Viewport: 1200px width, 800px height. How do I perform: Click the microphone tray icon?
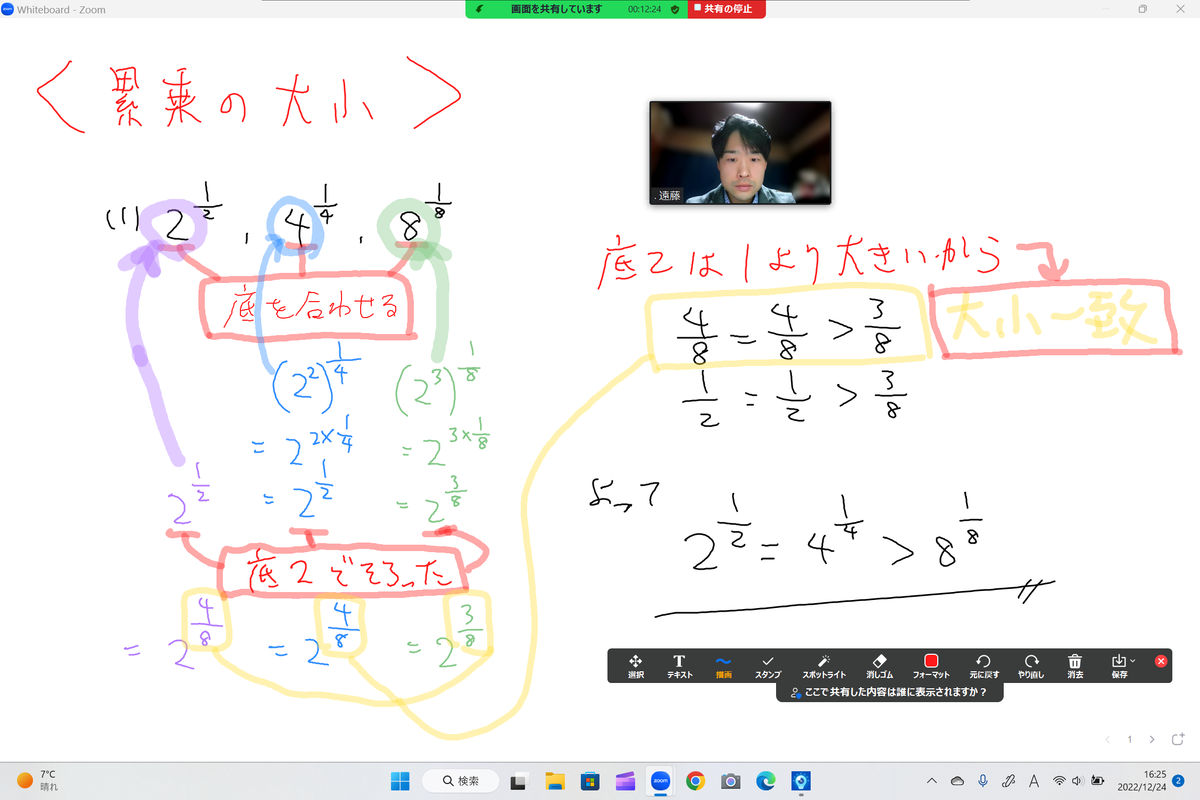coord(983,781)
